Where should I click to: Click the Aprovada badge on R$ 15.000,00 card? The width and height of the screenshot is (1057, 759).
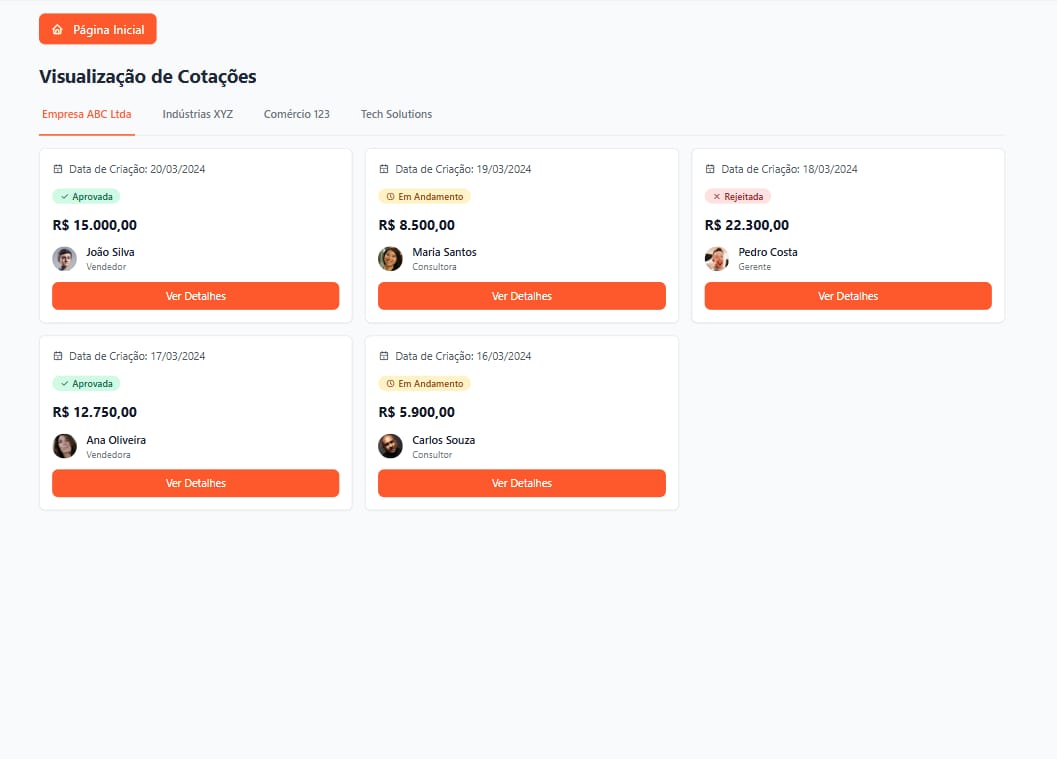click(86, 197)
